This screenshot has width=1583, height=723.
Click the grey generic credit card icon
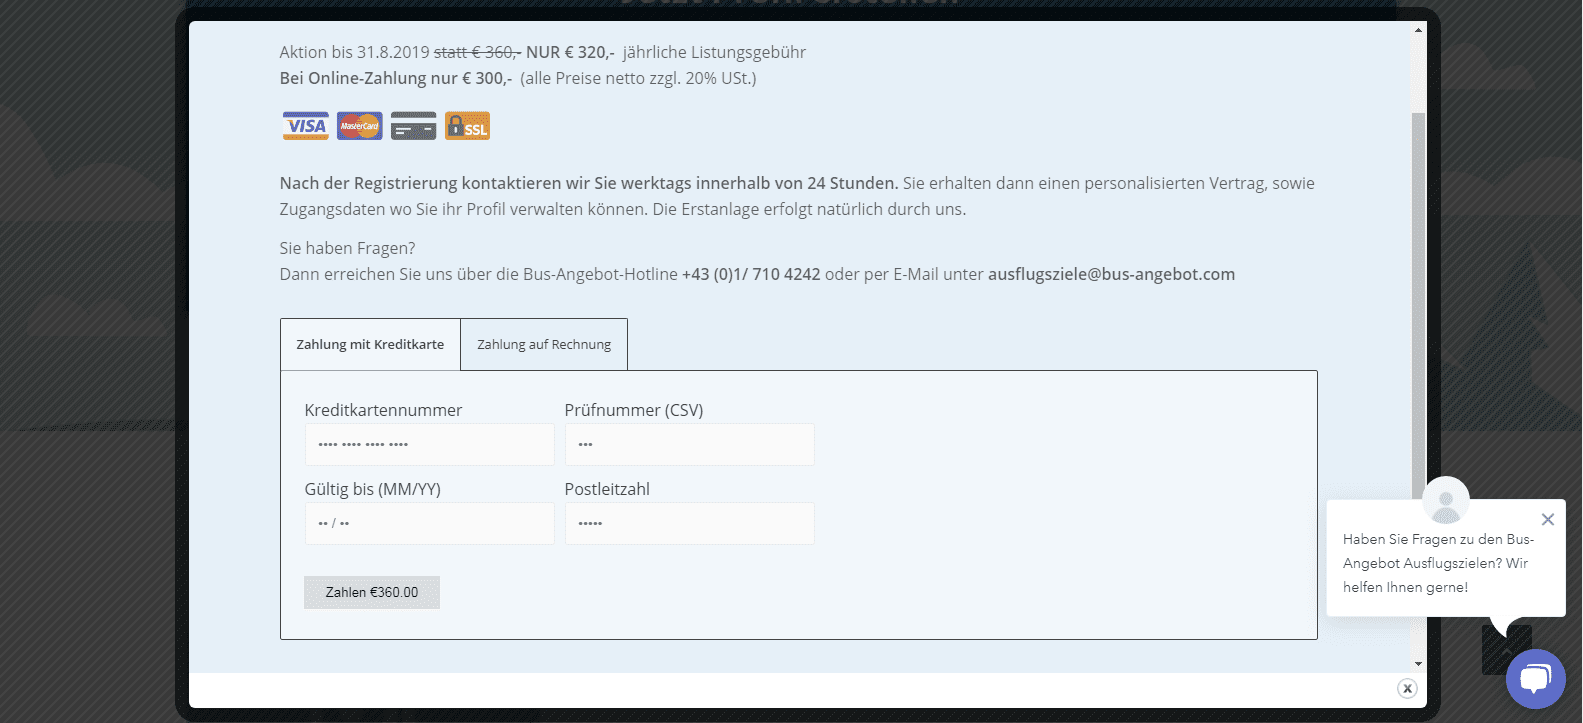tap(414, 126)
